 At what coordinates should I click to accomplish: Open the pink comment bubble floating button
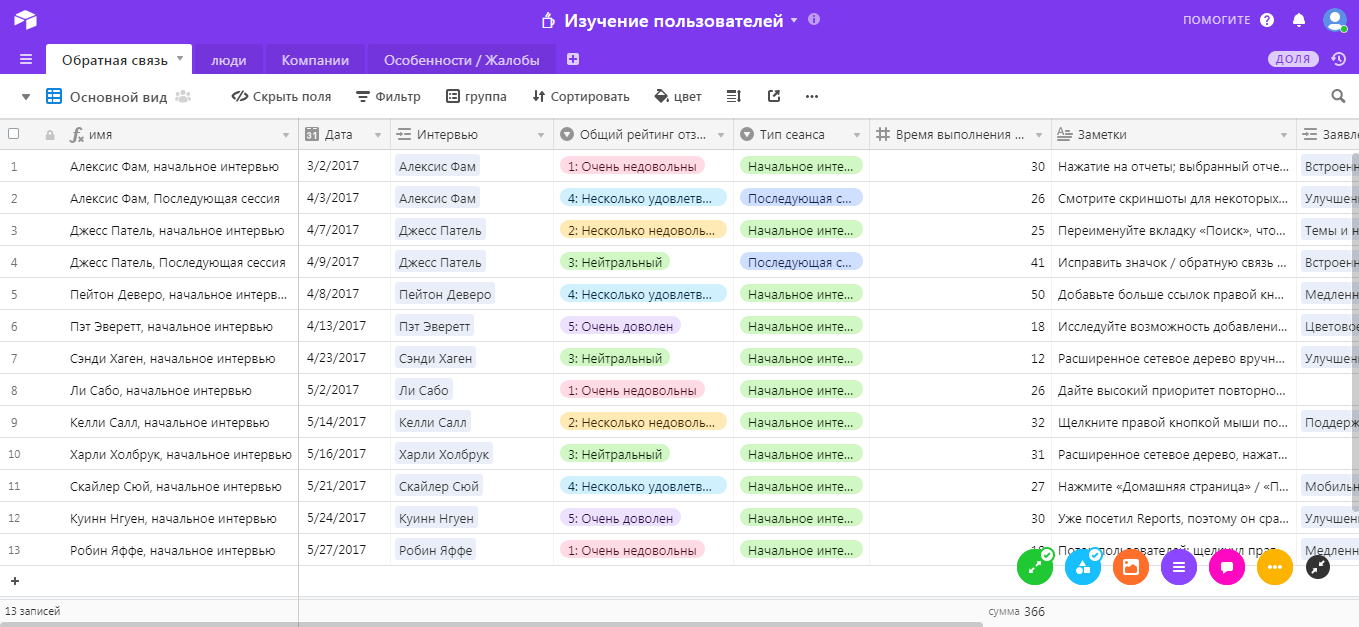pos(1227,567)
